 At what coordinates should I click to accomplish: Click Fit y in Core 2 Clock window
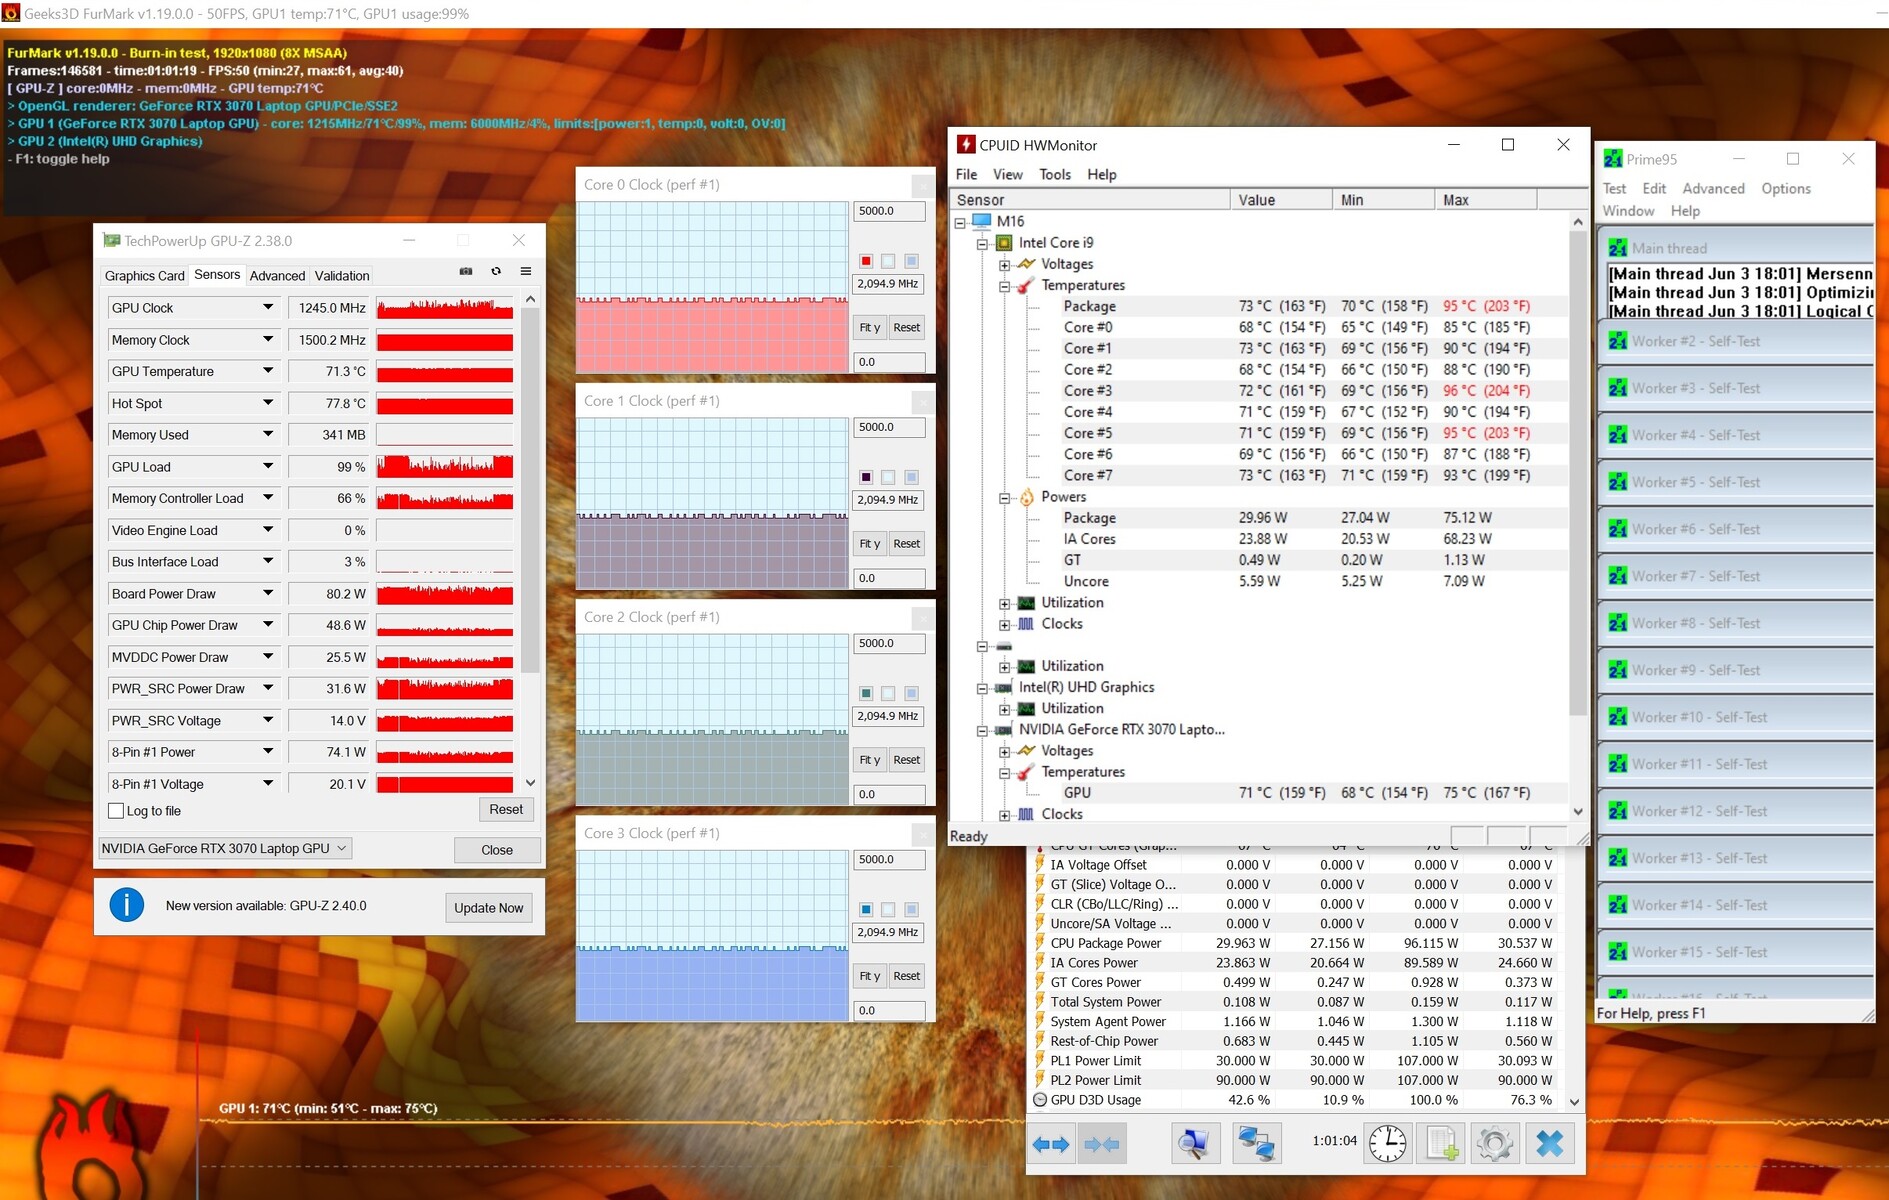869,759
